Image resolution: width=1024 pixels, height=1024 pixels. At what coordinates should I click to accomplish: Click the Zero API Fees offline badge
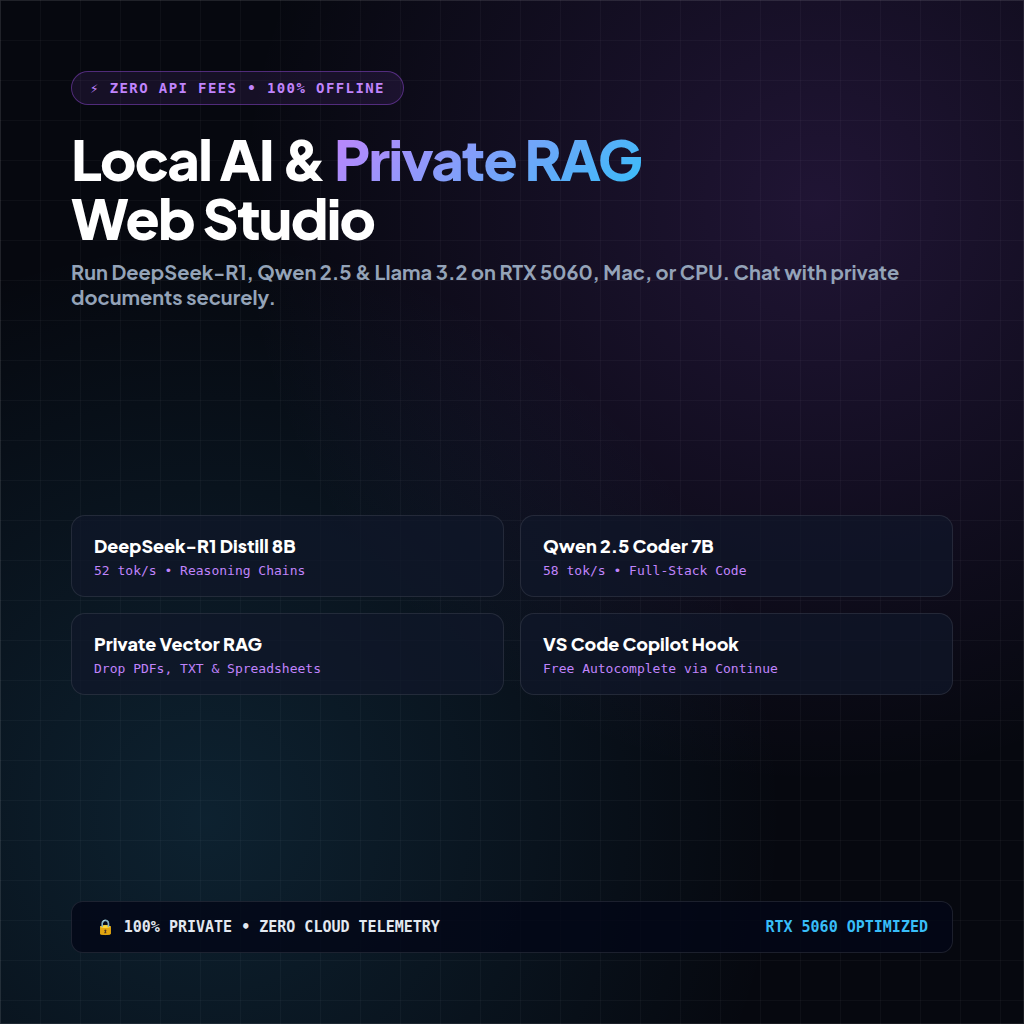(x=237, y=88)
